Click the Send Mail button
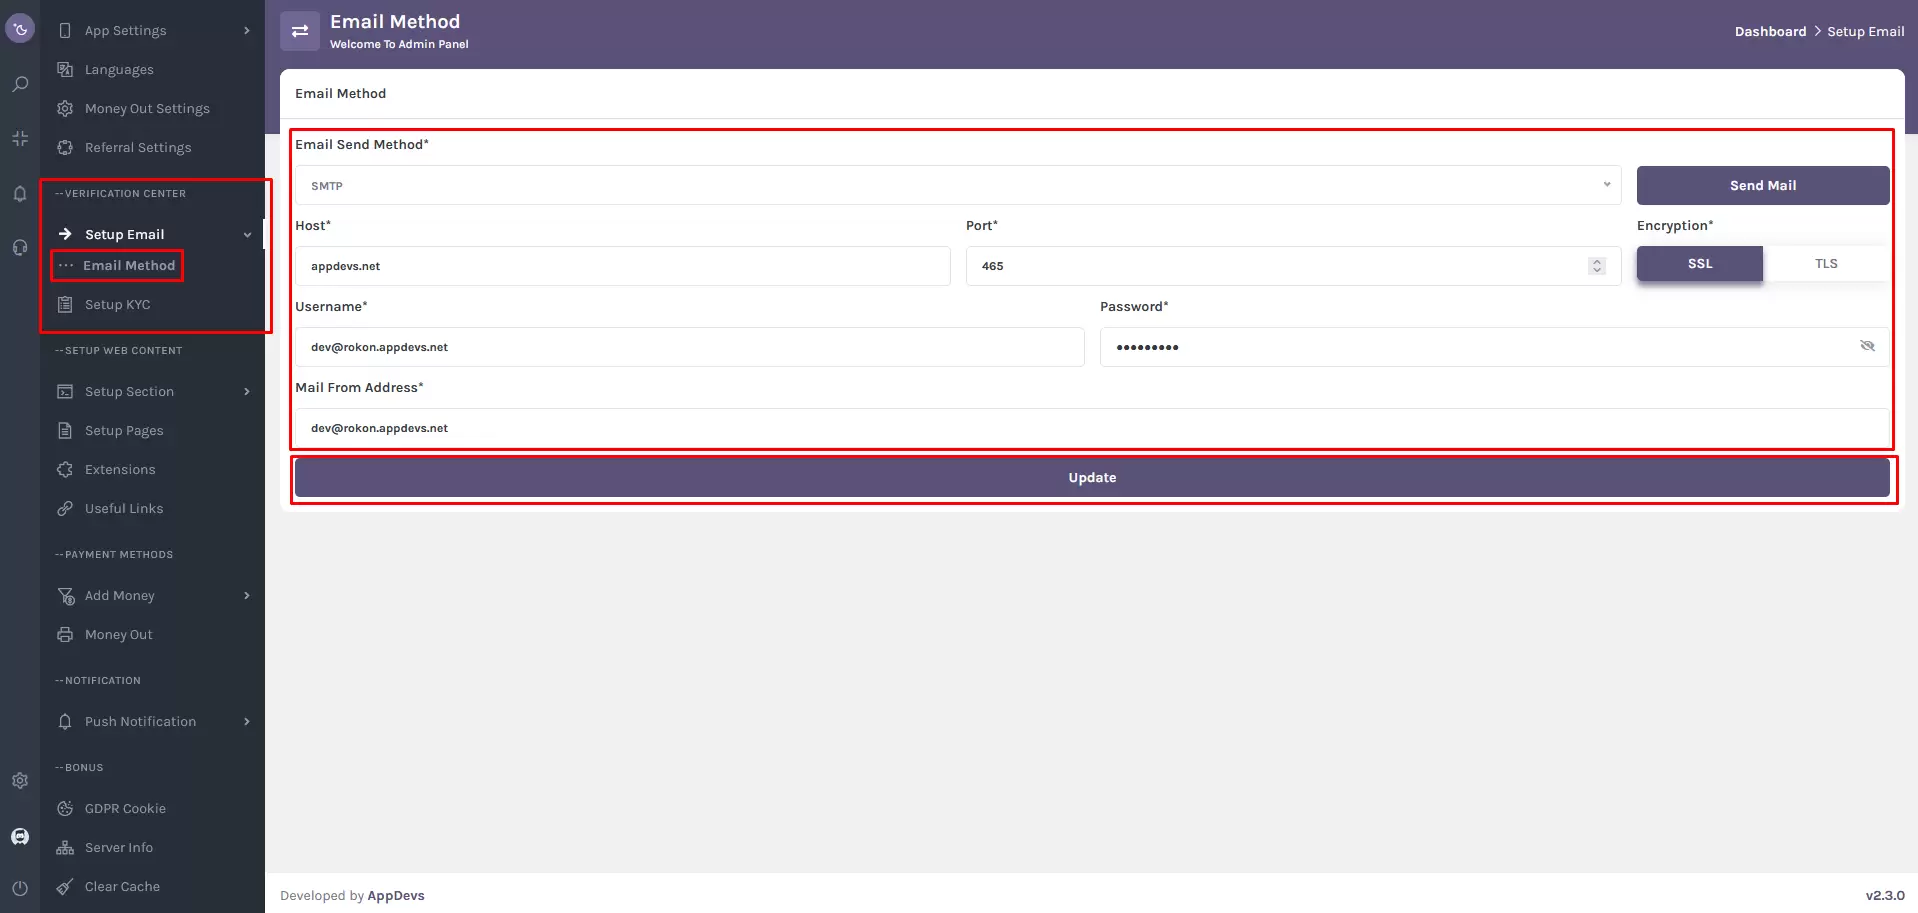The width and height of the screenshot is (1918, 913). 1763,185
